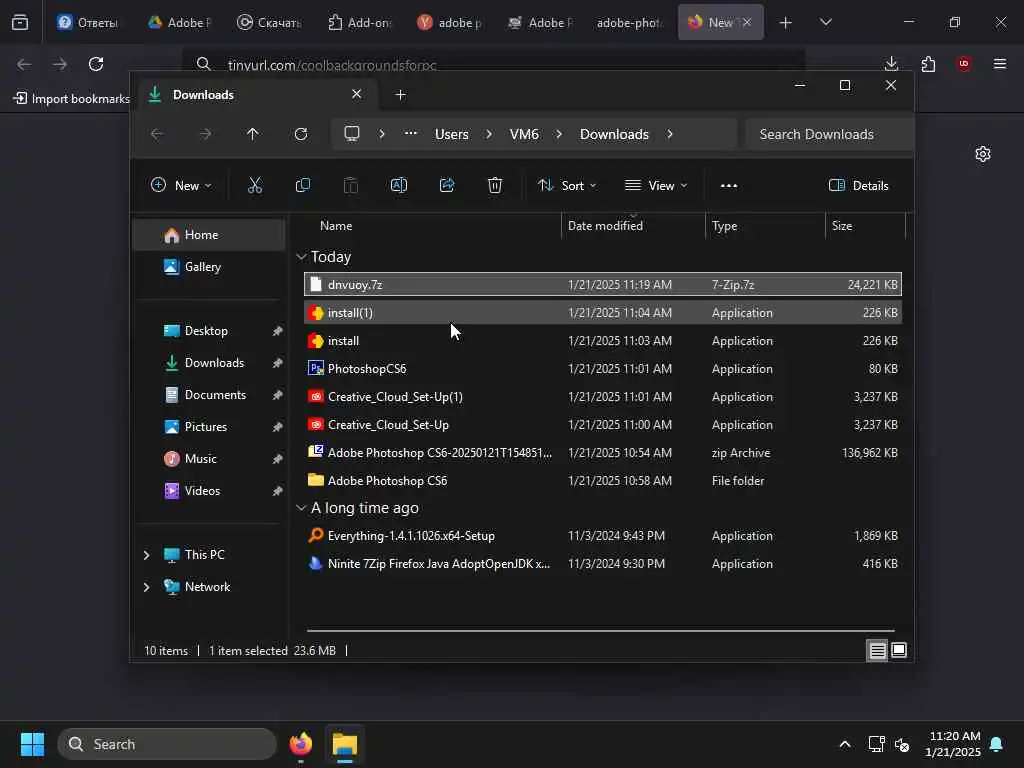Select the PhotoshopCS6 application file
This screenshot has width=1024, height=768.
[x=603, y=369]
